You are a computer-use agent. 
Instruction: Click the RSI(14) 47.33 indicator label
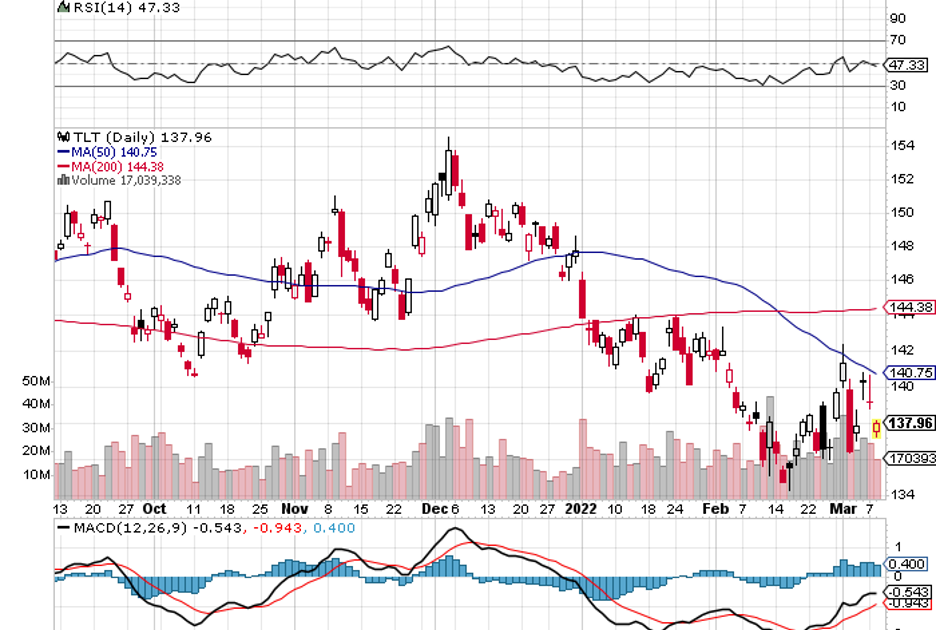[x=127, y=8]
